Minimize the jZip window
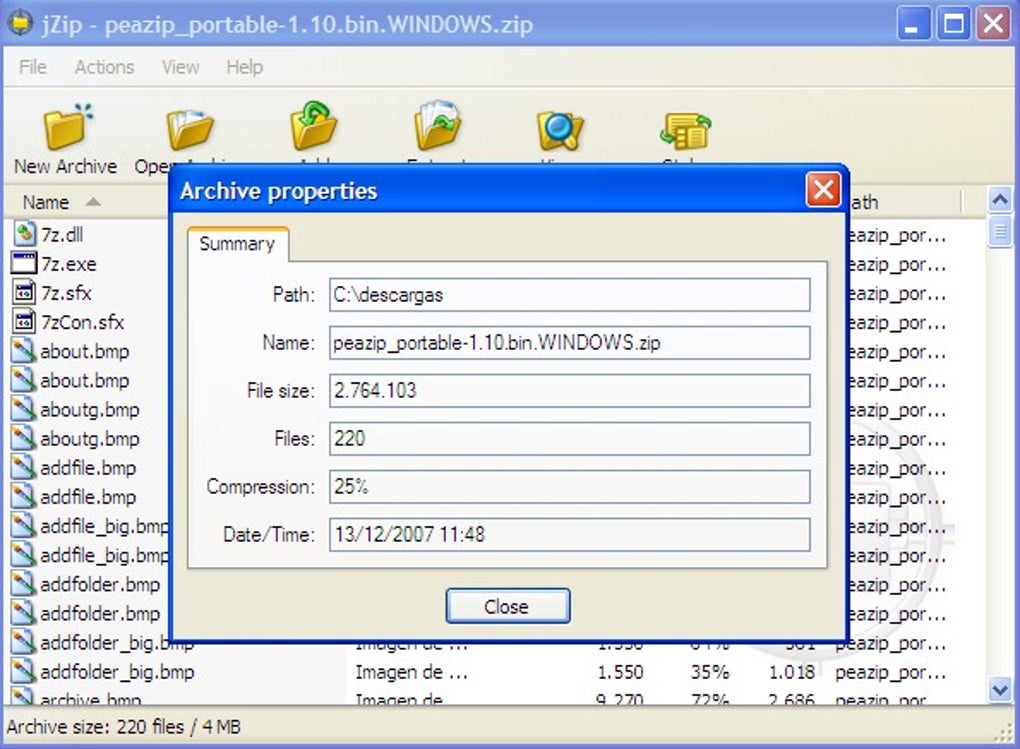 [x=913, y=24]
